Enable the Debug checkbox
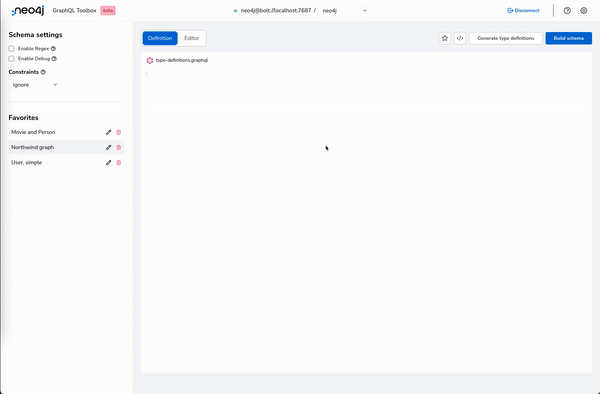600x394 pixels. coord(11,59)
